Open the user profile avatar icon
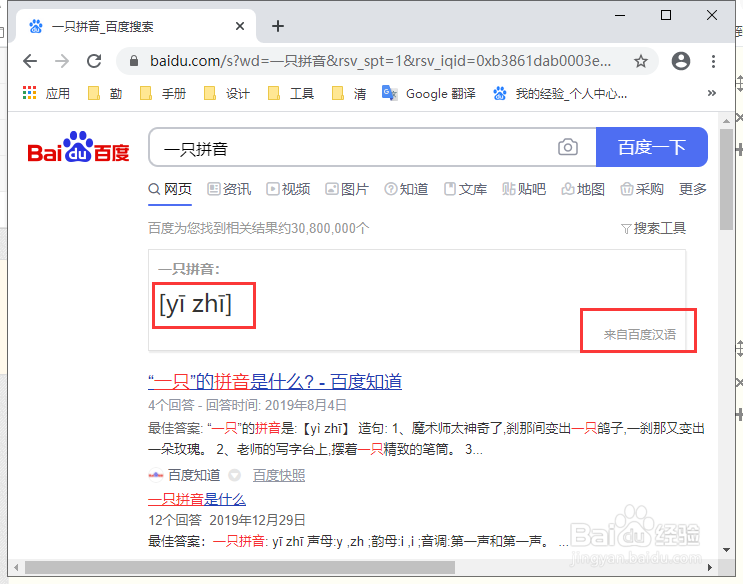The image size is (743, 584). [x=680, y=61]
